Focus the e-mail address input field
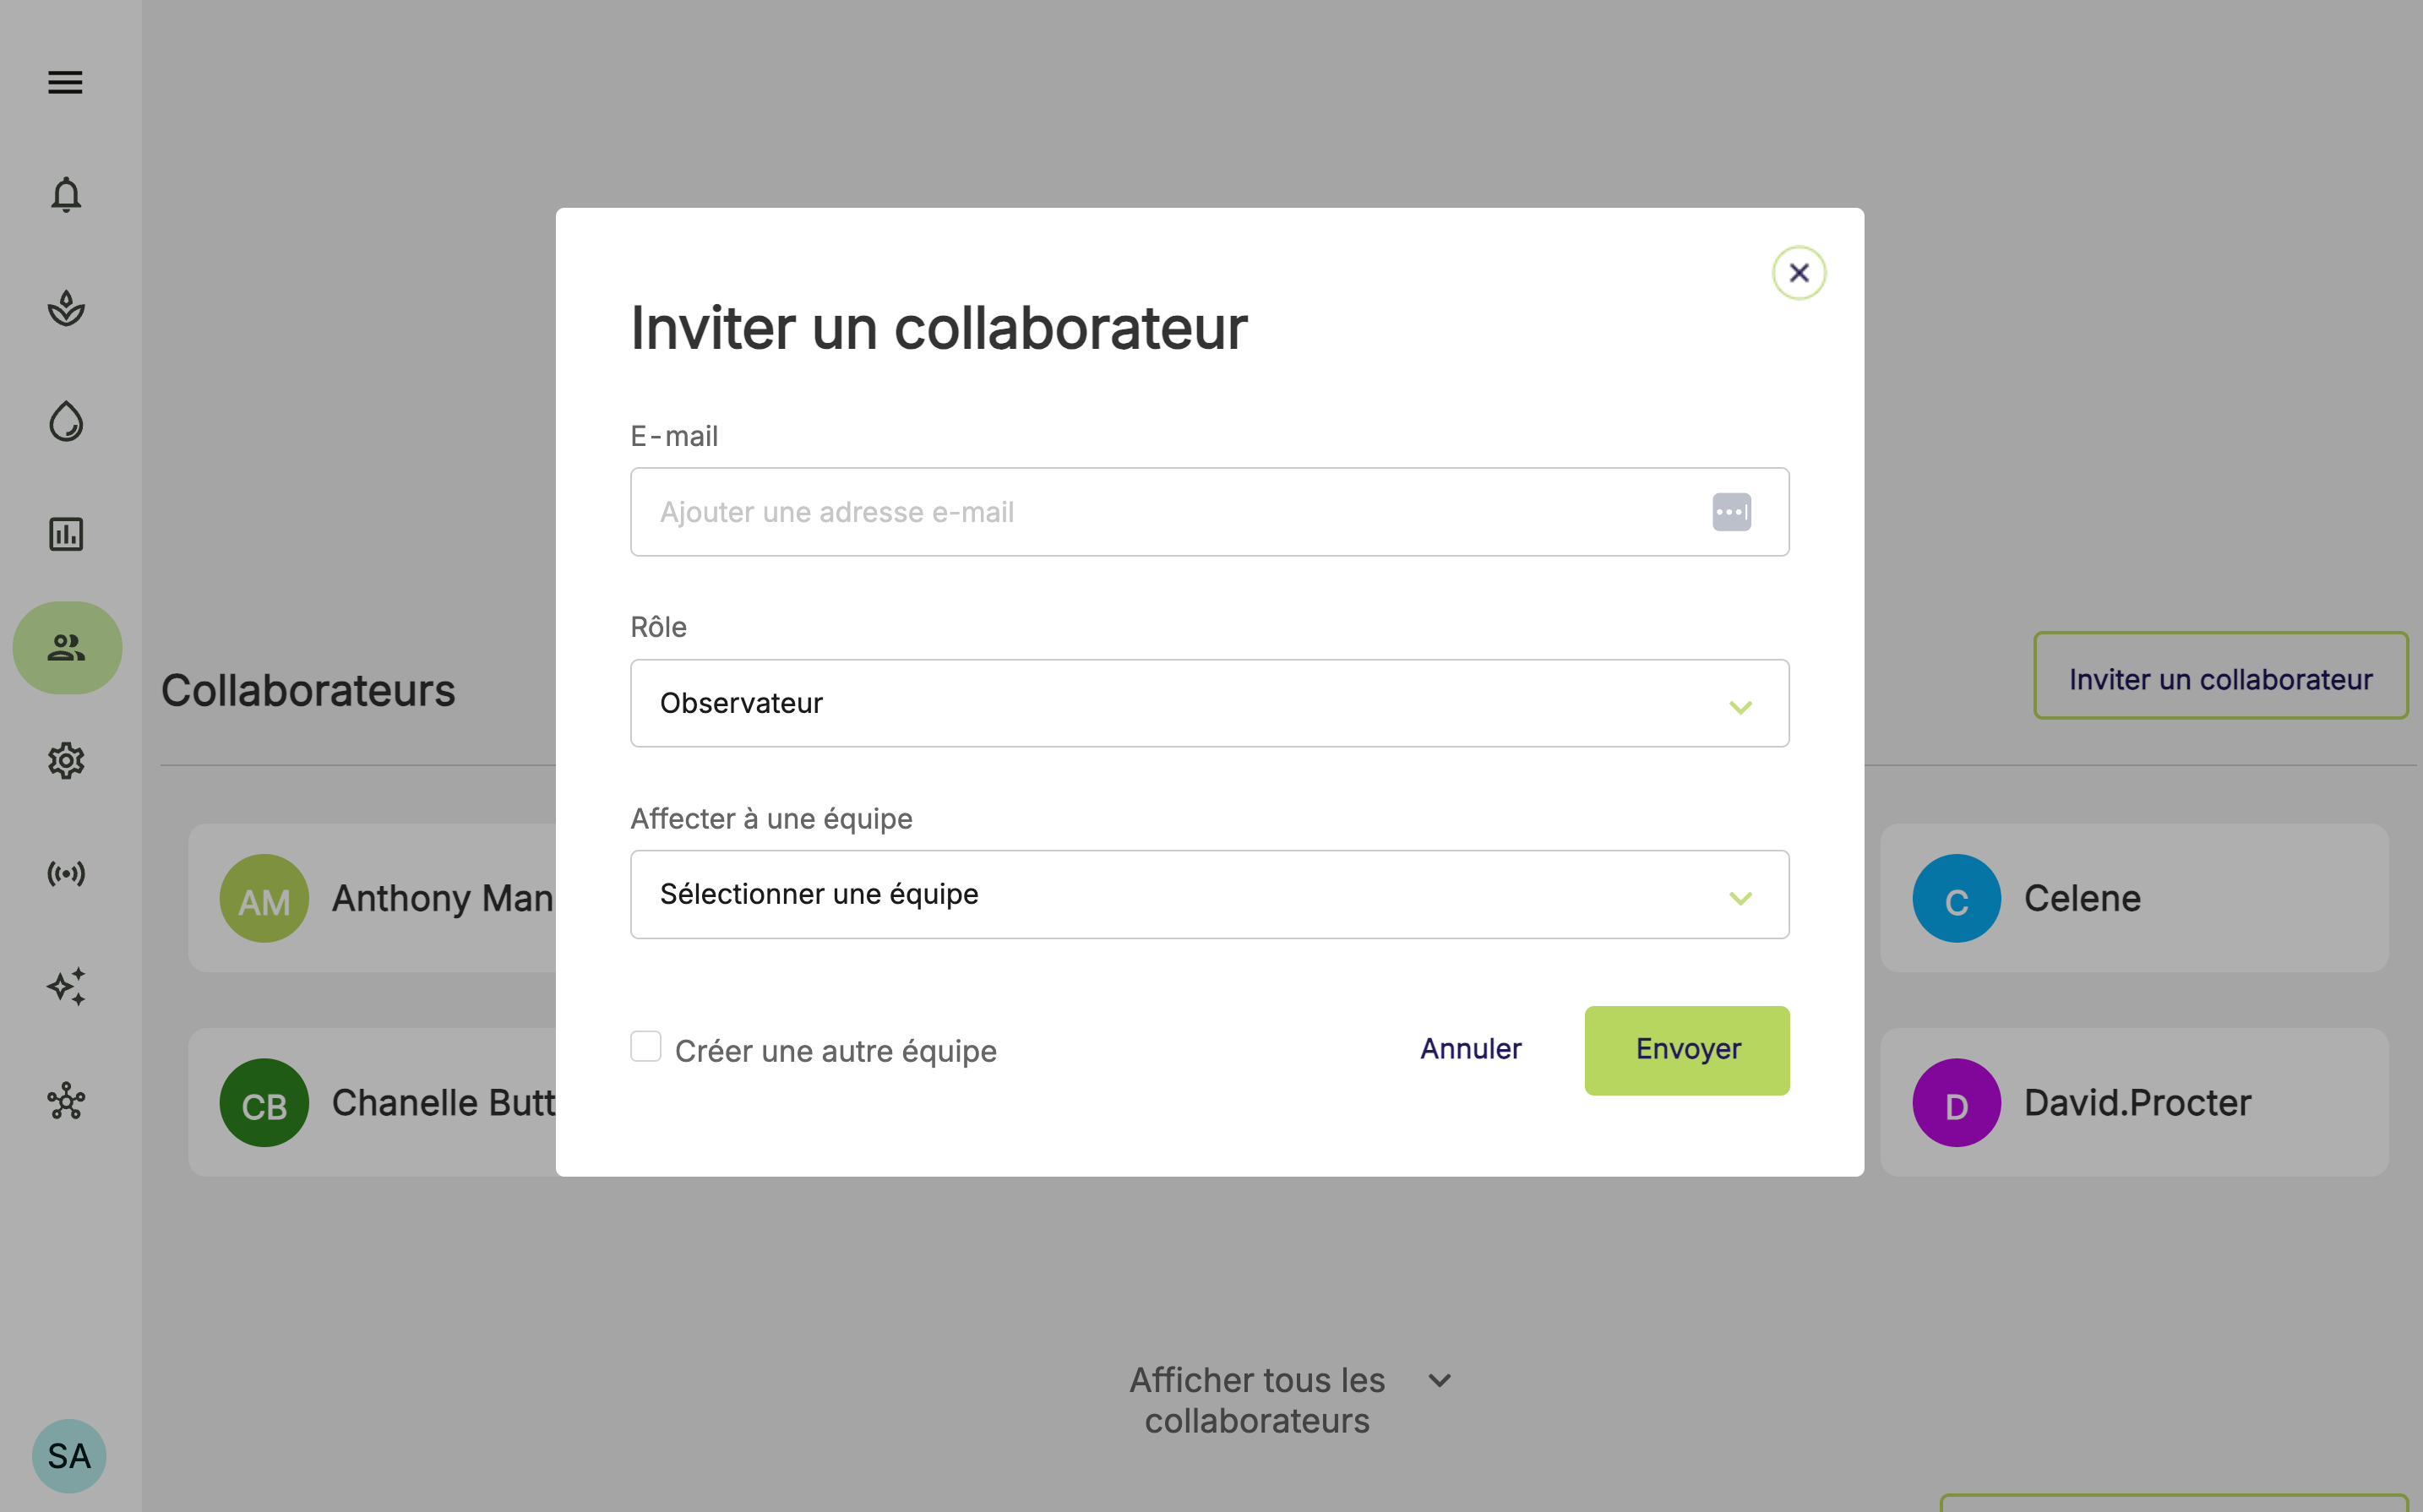Image resolution: width=2423 pixels, height=1512 pixels. [1209, 512]
